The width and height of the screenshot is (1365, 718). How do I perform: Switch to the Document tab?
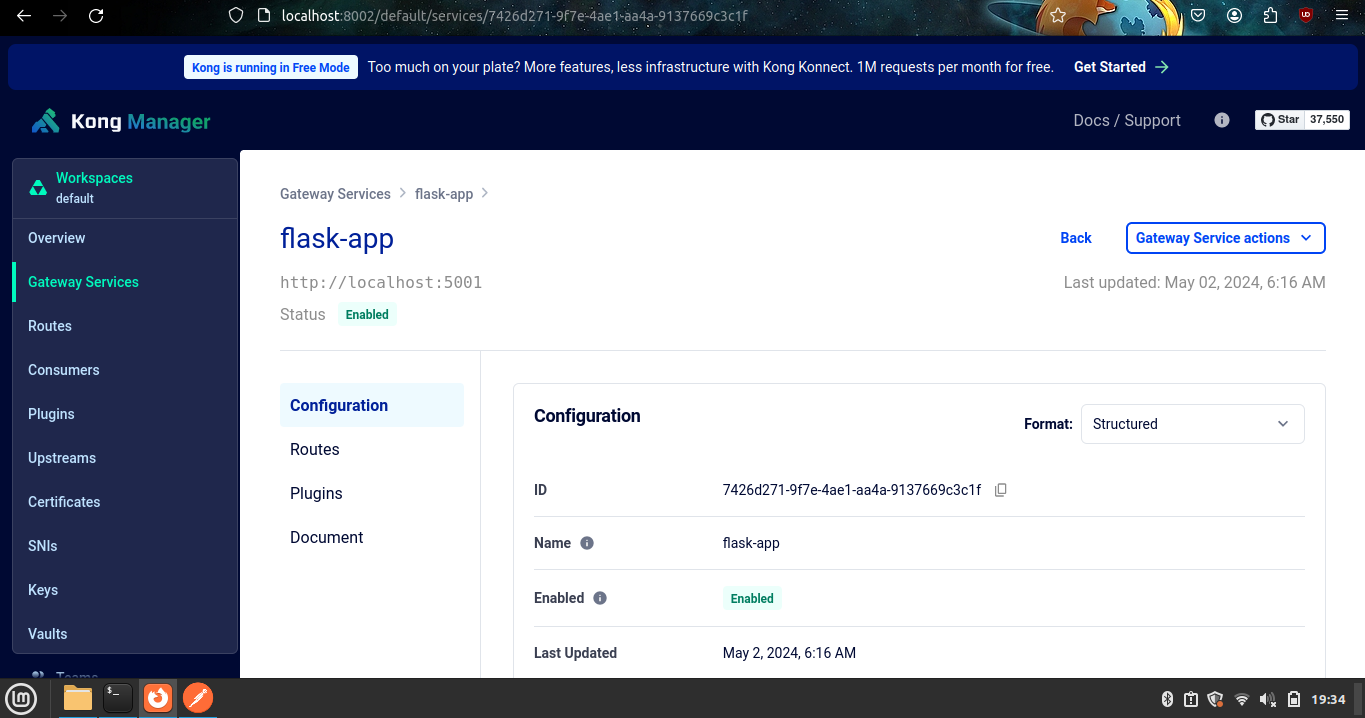(x=372, y=537)
